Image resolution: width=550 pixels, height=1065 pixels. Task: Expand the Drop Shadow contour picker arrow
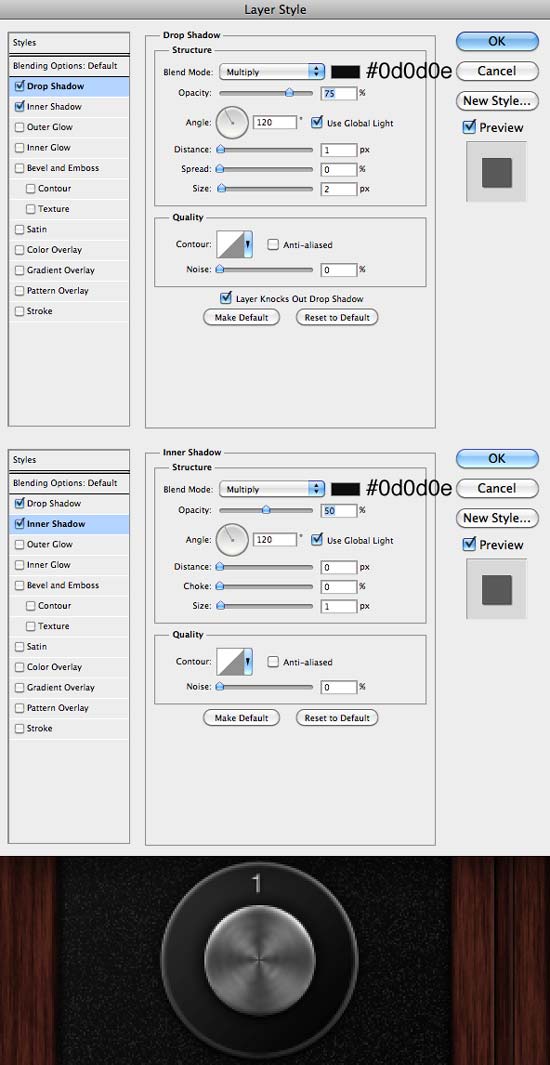pyautogui.click(x=248, y=245)
